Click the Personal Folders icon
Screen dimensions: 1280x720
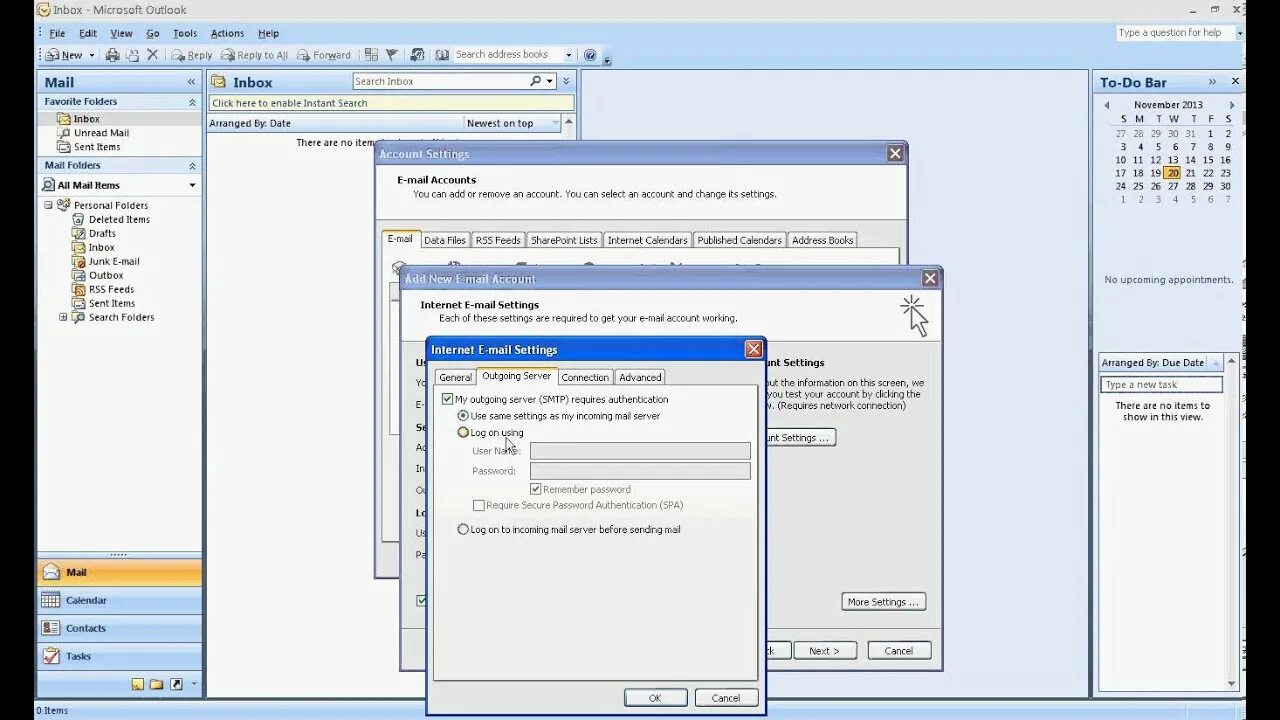64,205
